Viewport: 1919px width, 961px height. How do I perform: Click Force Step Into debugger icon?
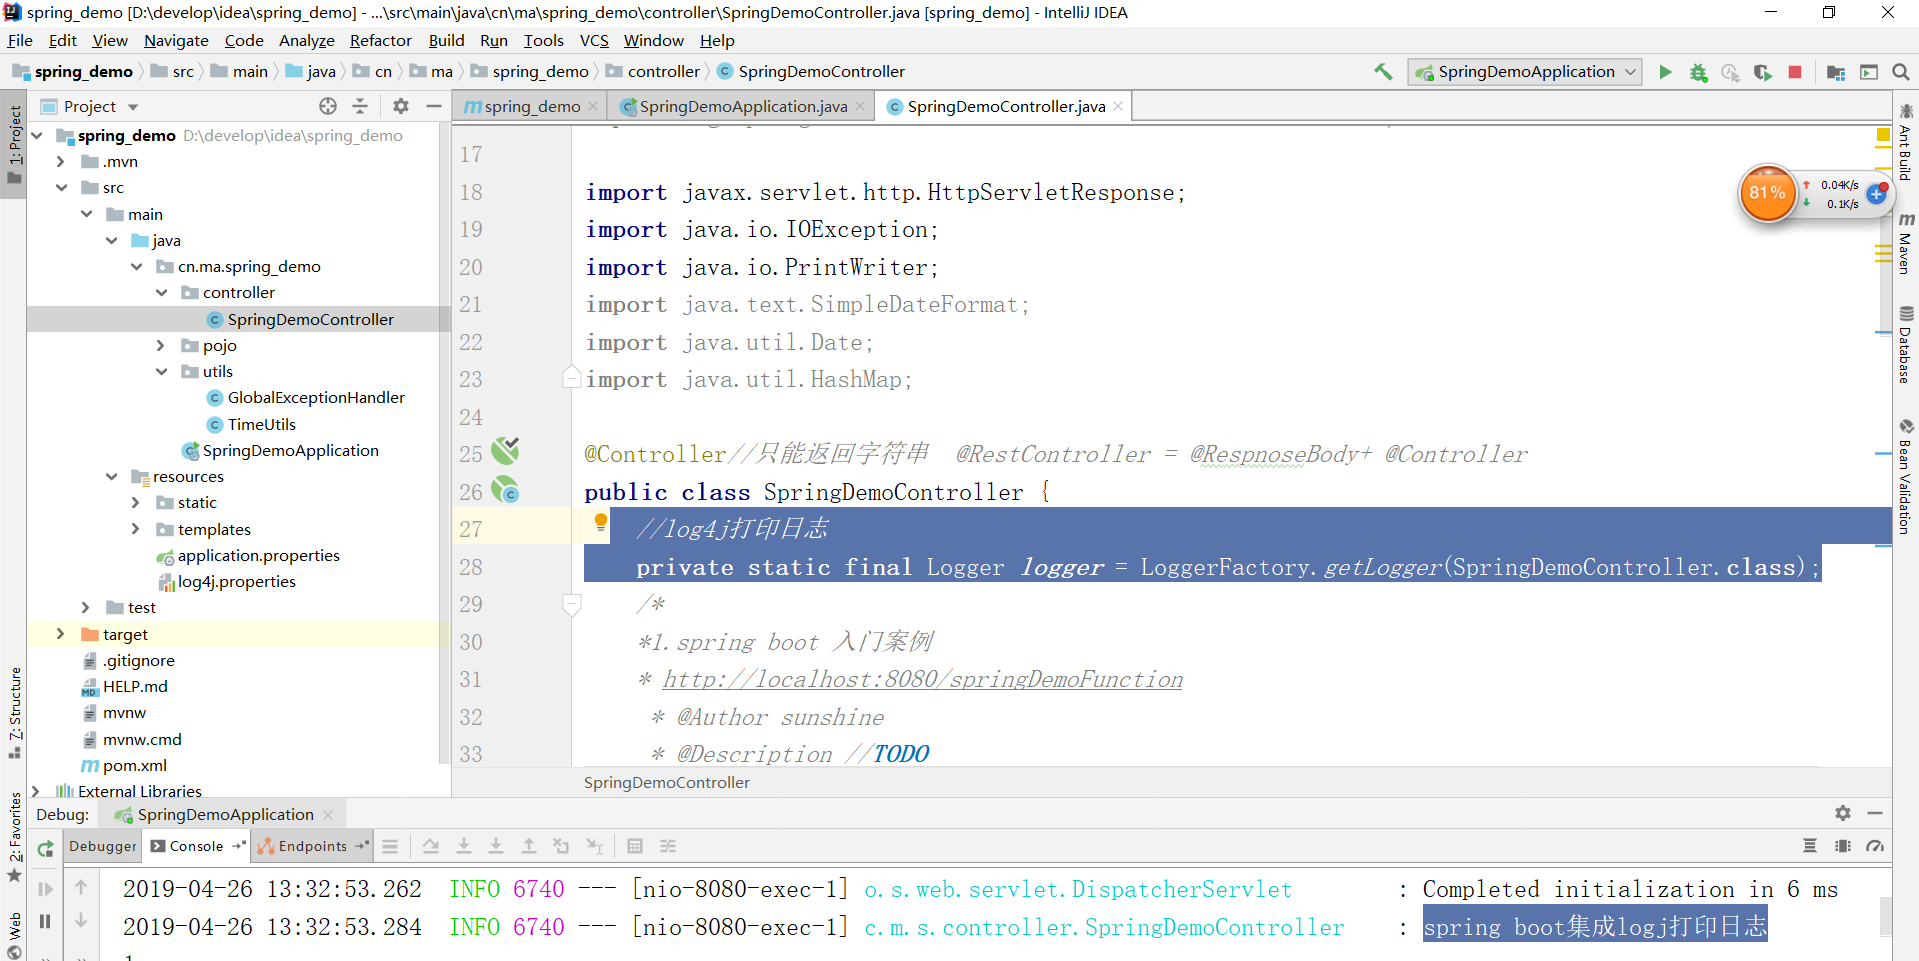point(496,847)
